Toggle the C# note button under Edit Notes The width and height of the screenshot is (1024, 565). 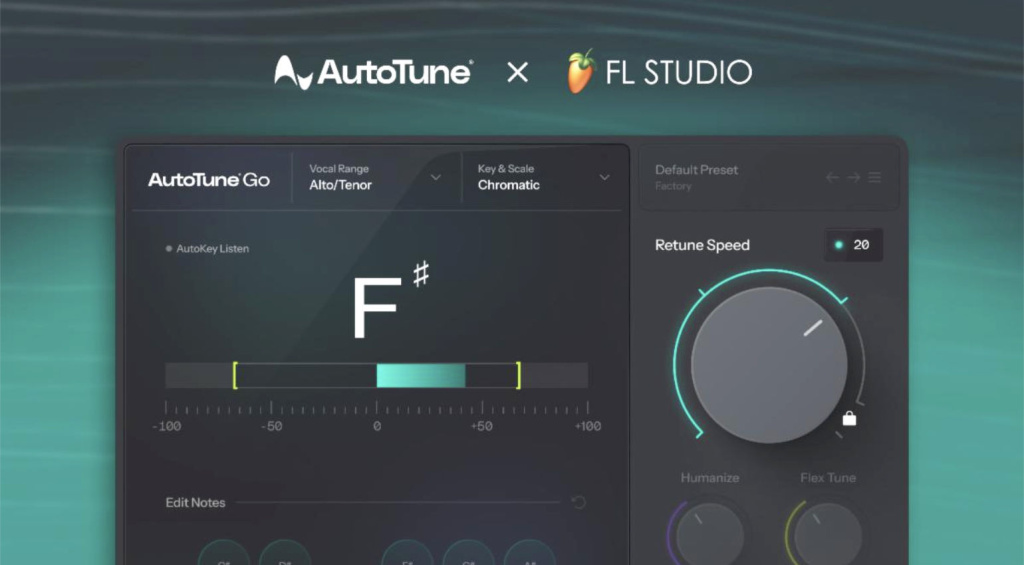click(224, 553)
